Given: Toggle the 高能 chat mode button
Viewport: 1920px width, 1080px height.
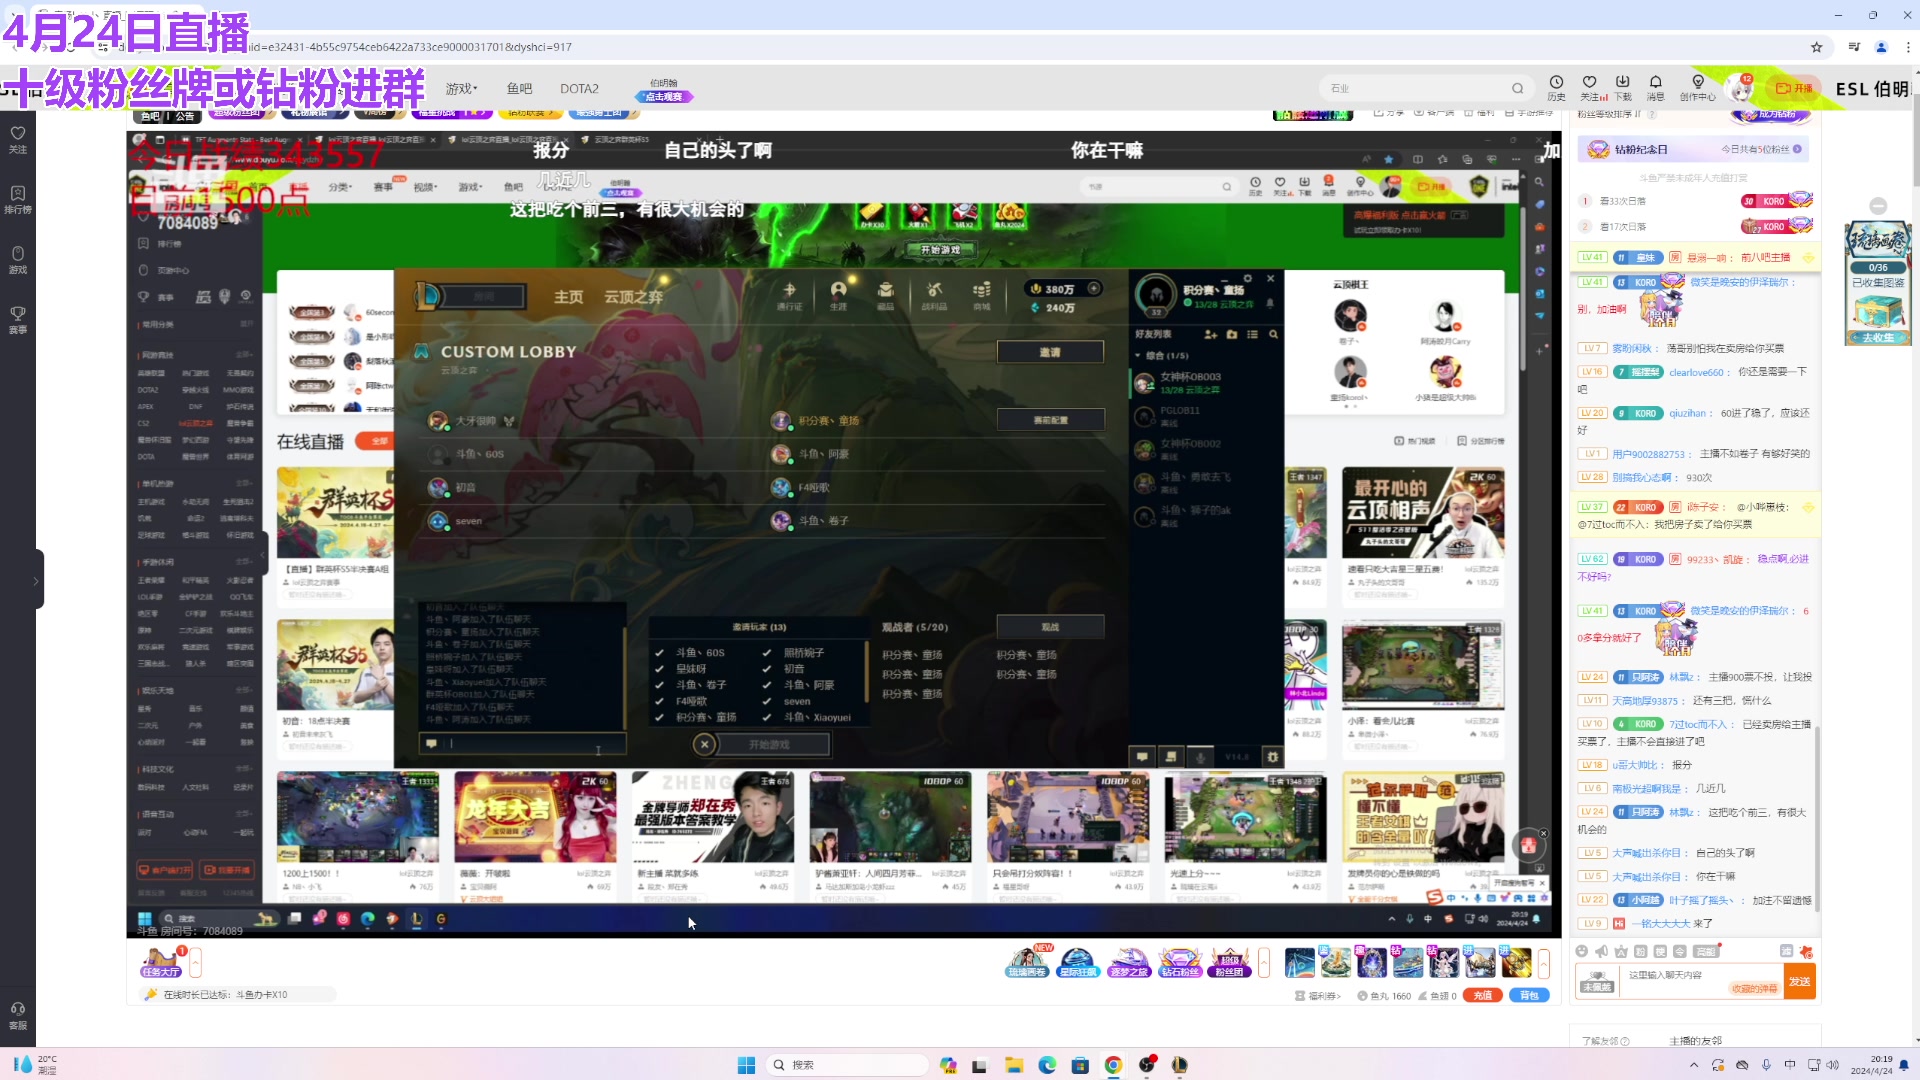Looking at the screenshot, I should [1706, 951].
